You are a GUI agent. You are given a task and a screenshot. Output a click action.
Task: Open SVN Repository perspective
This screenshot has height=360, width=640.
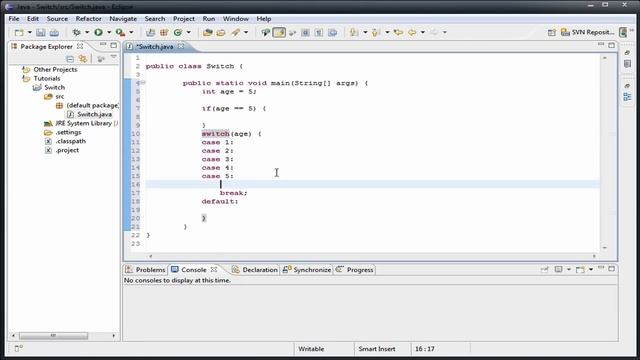[x=587, y=32]
